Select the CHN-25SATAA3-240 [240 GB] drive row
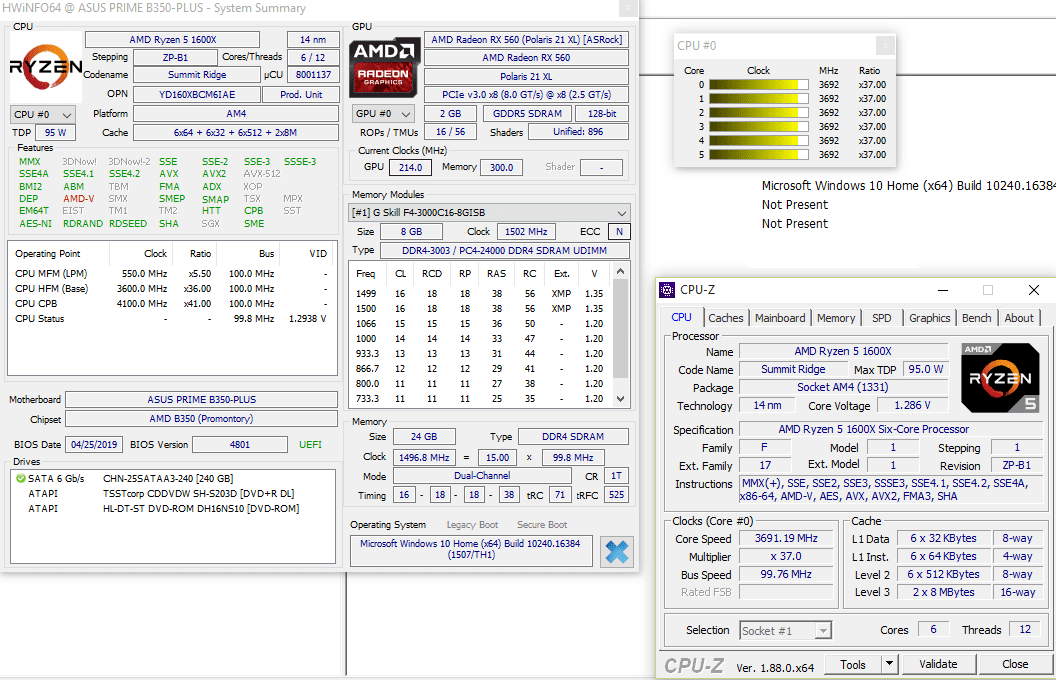The image size is (1056, 680). [172, 479]
